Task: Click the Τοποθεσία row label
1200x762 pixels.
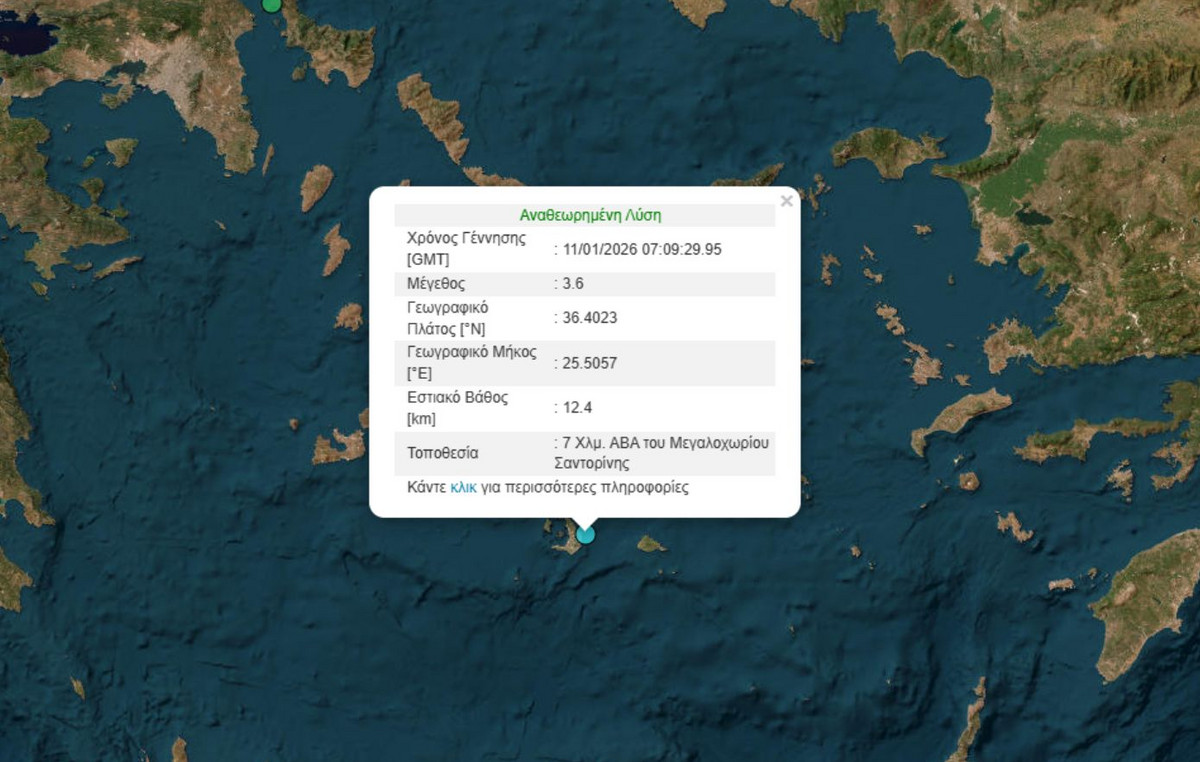Action: pyautogui.click(x=443, y=453)
